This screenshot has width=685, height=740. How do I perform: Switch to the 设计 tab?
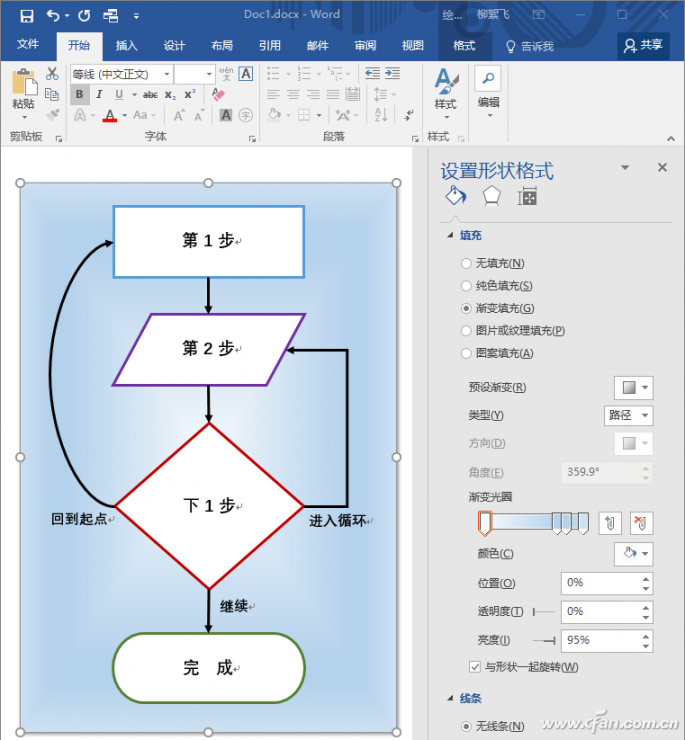tap(174, 45)
